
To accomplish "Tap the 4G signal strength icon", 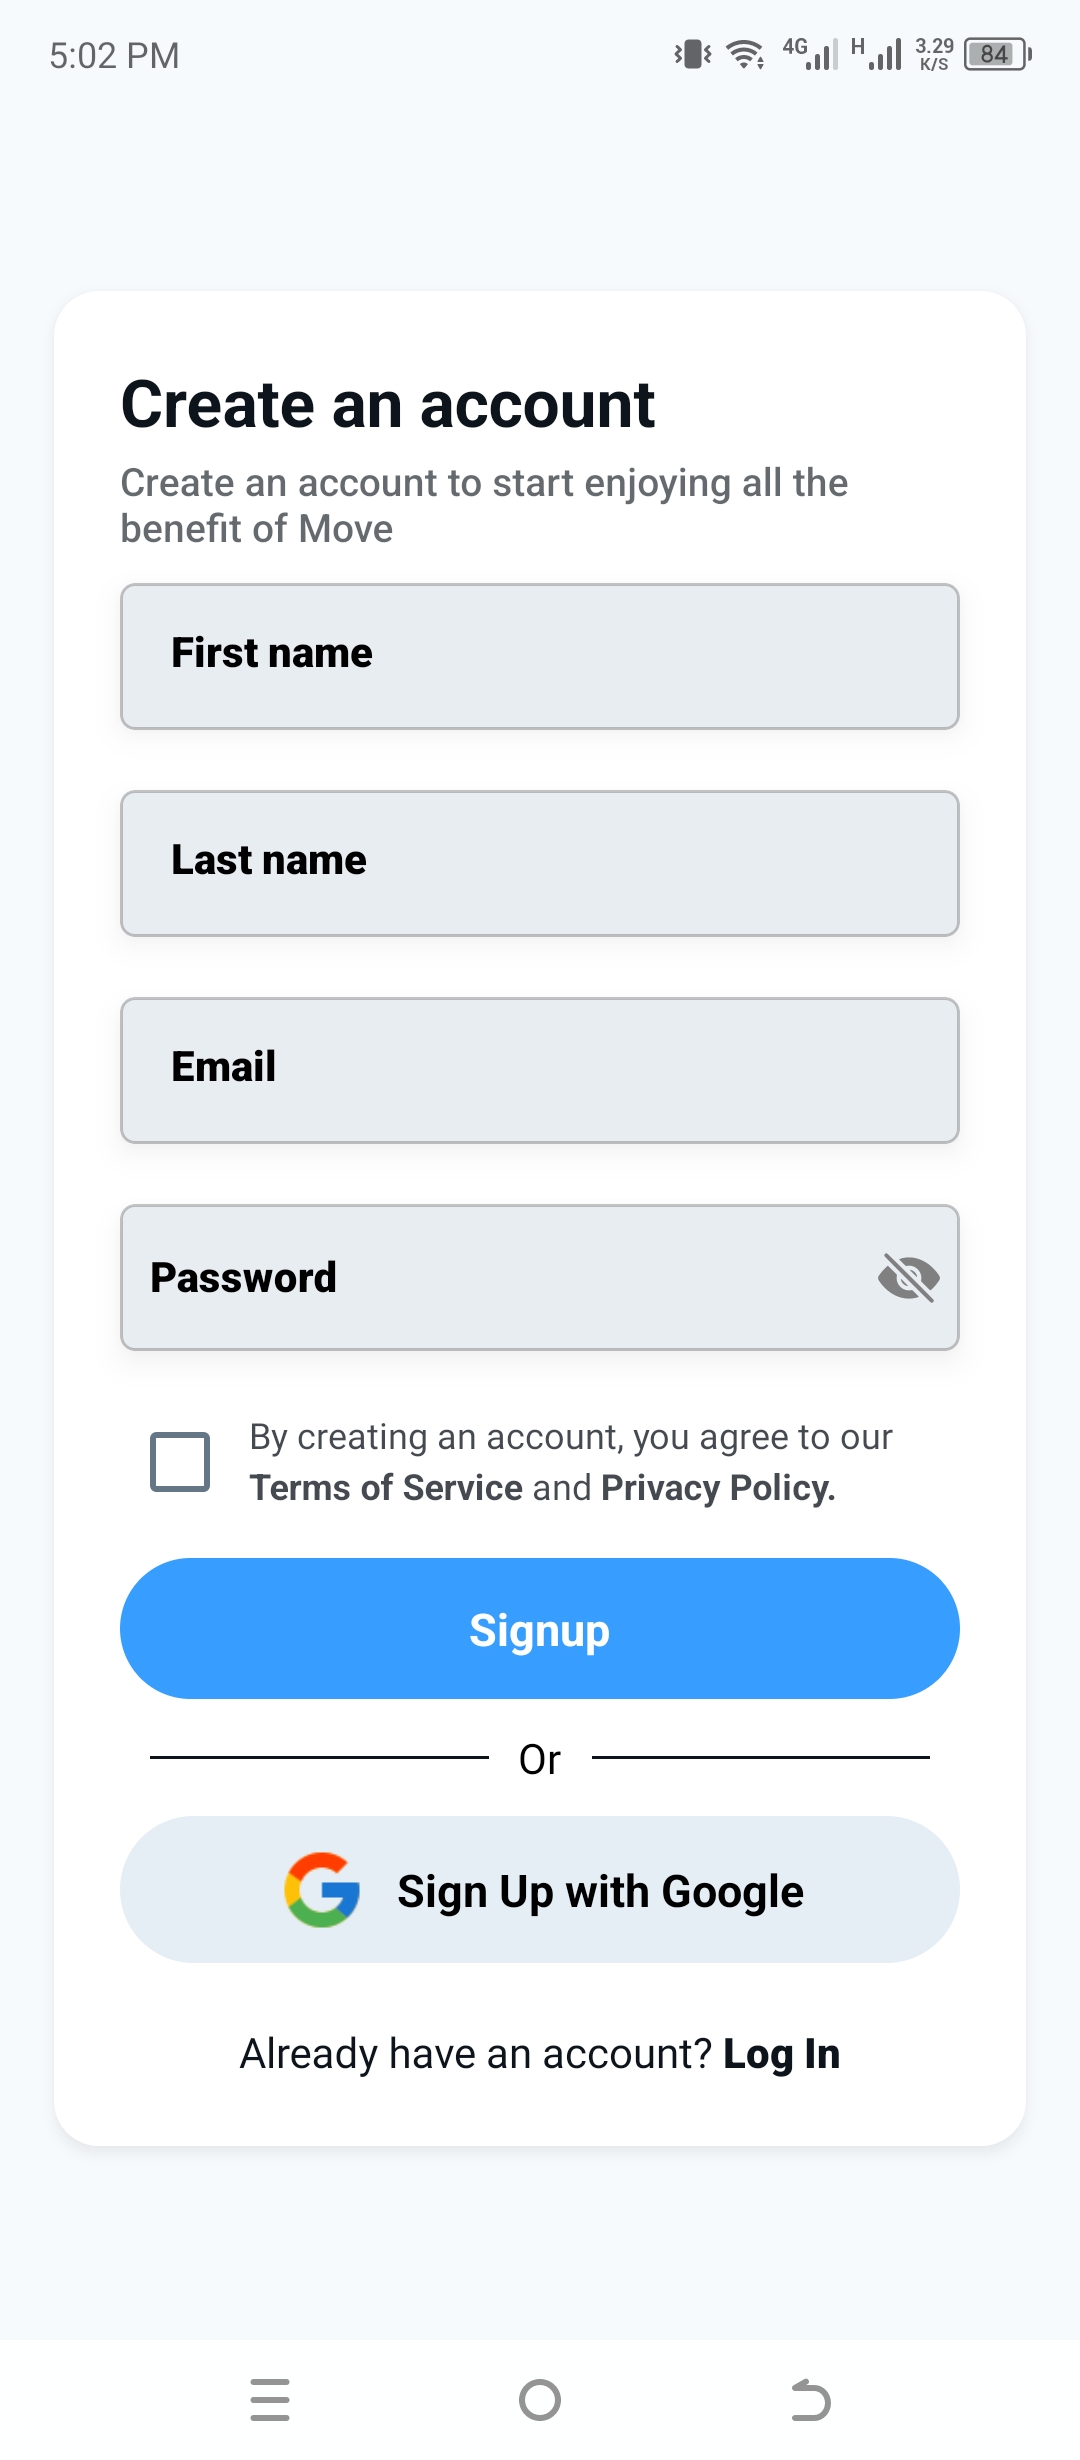I will point(810,54).
